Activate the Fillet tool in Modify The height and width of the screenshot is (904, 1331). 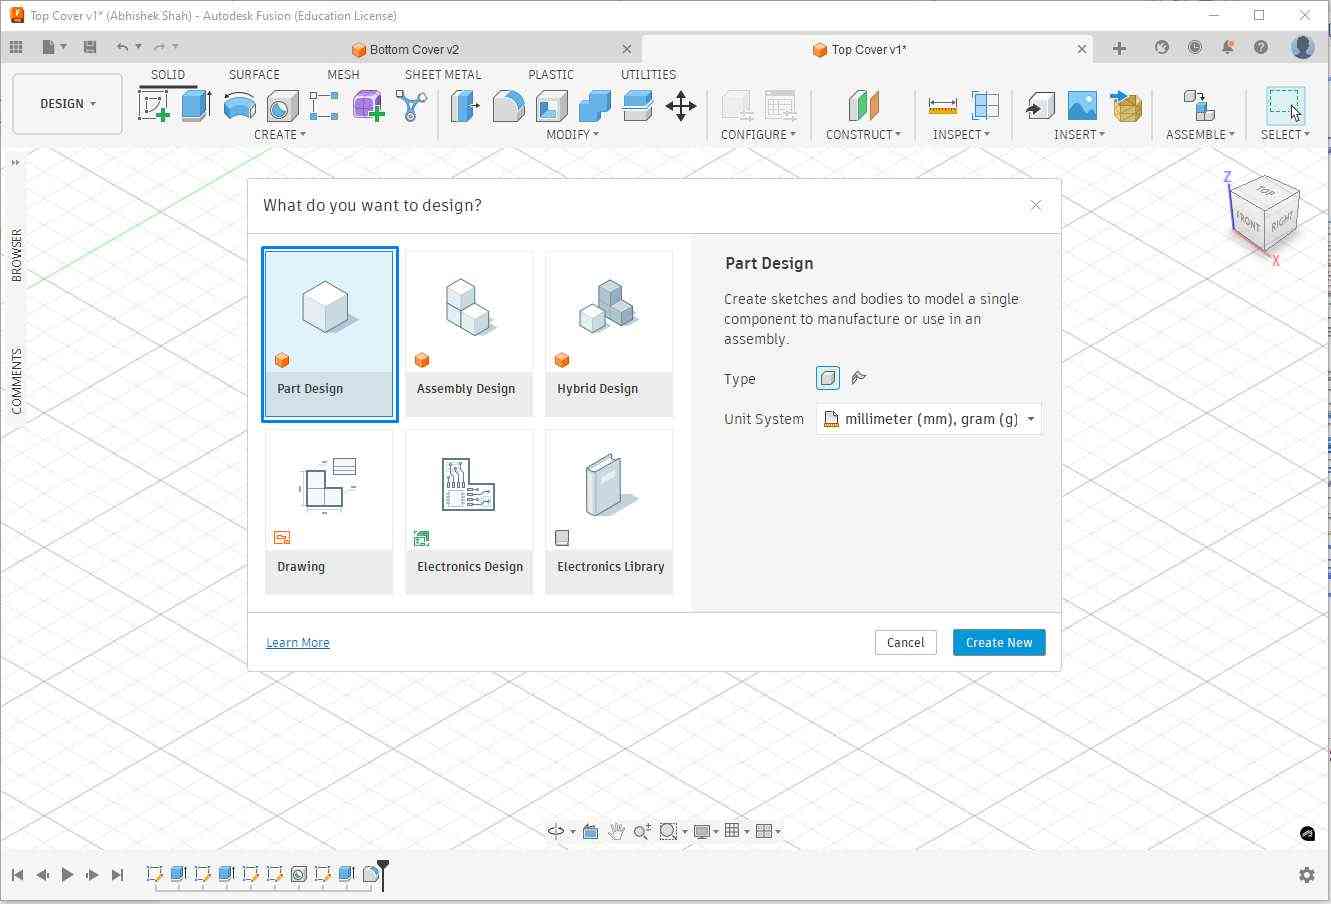click(x=508, y=105)
